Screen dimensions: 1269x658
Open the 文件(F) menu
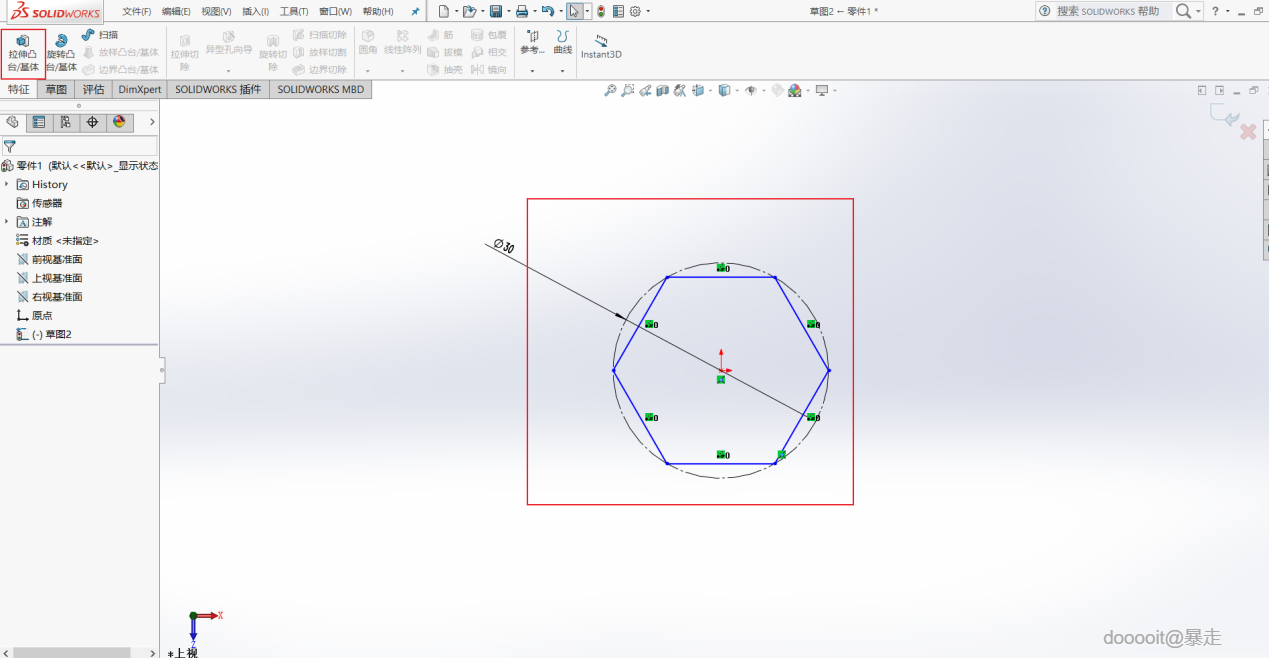pyautogui.click(x=137, y=11)
